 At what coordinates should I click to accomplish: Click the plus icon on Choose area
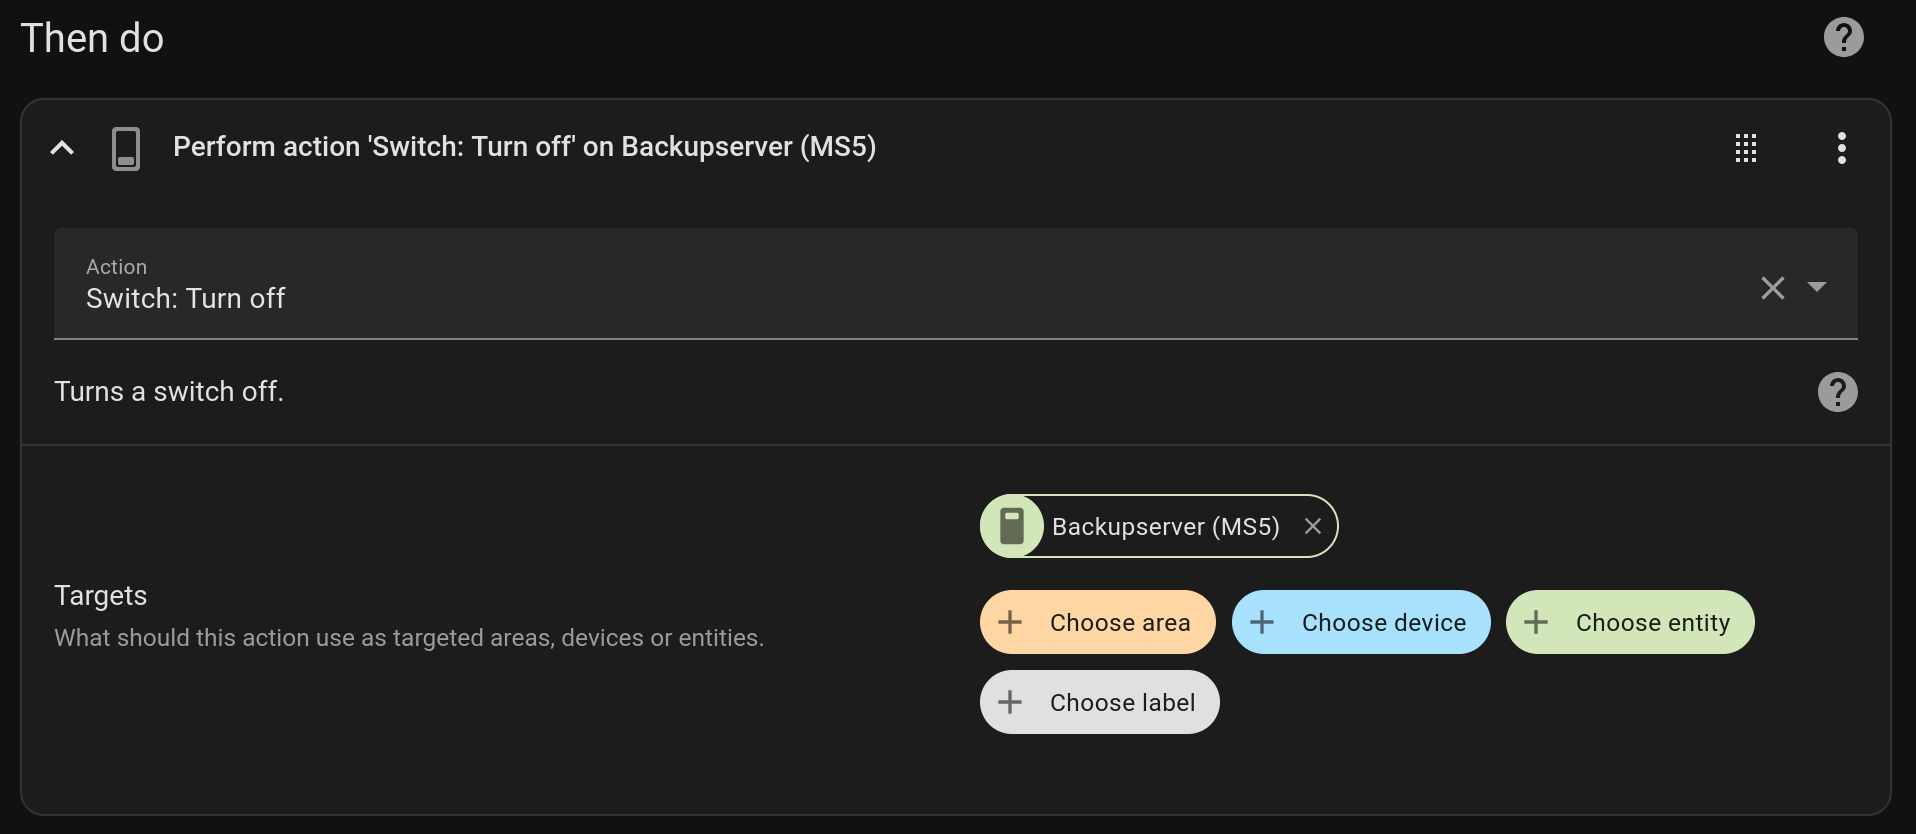pos(1010,622)
